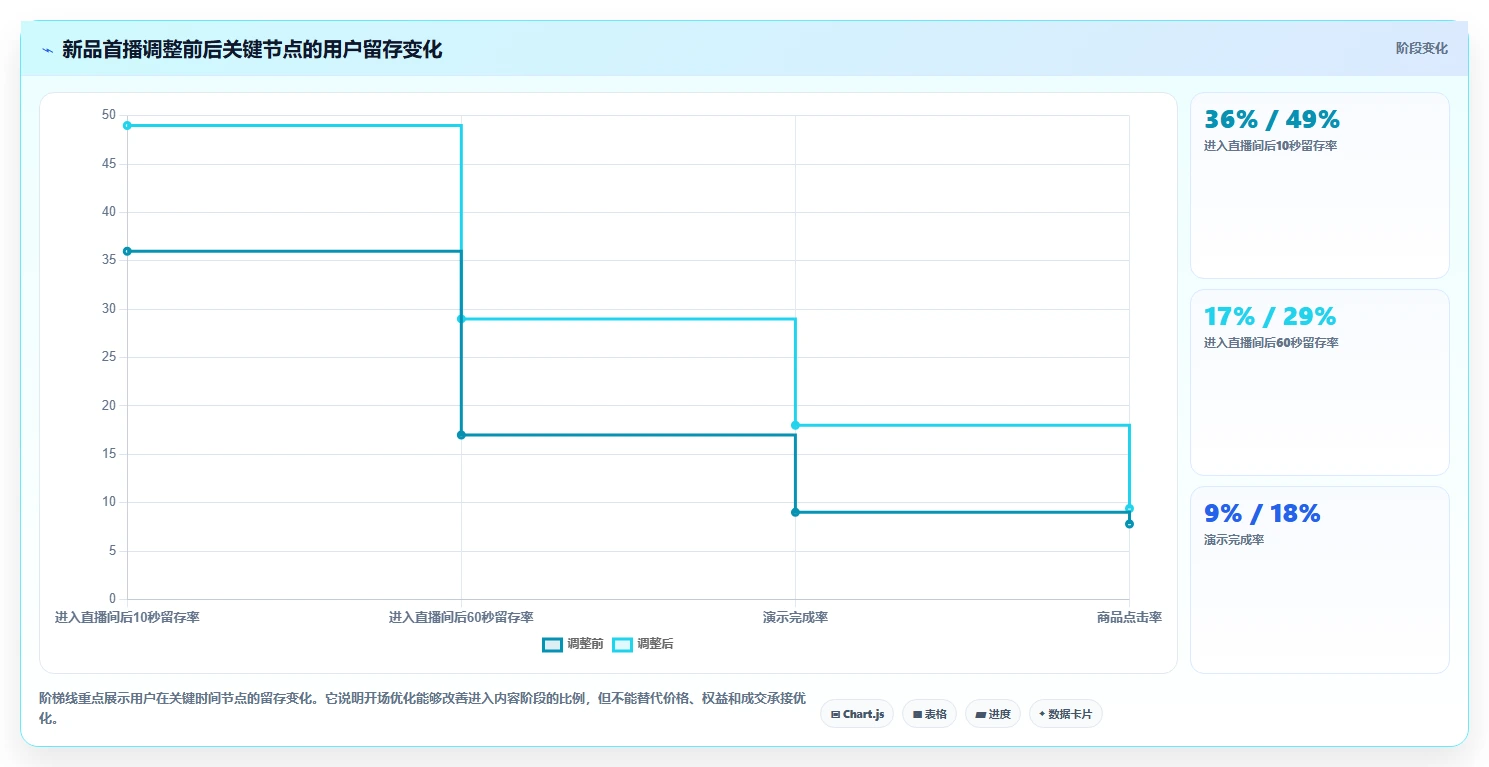This screenshot has height=767, width=1489.
Task: Click the 表格 chip
Action: [929, 714]
